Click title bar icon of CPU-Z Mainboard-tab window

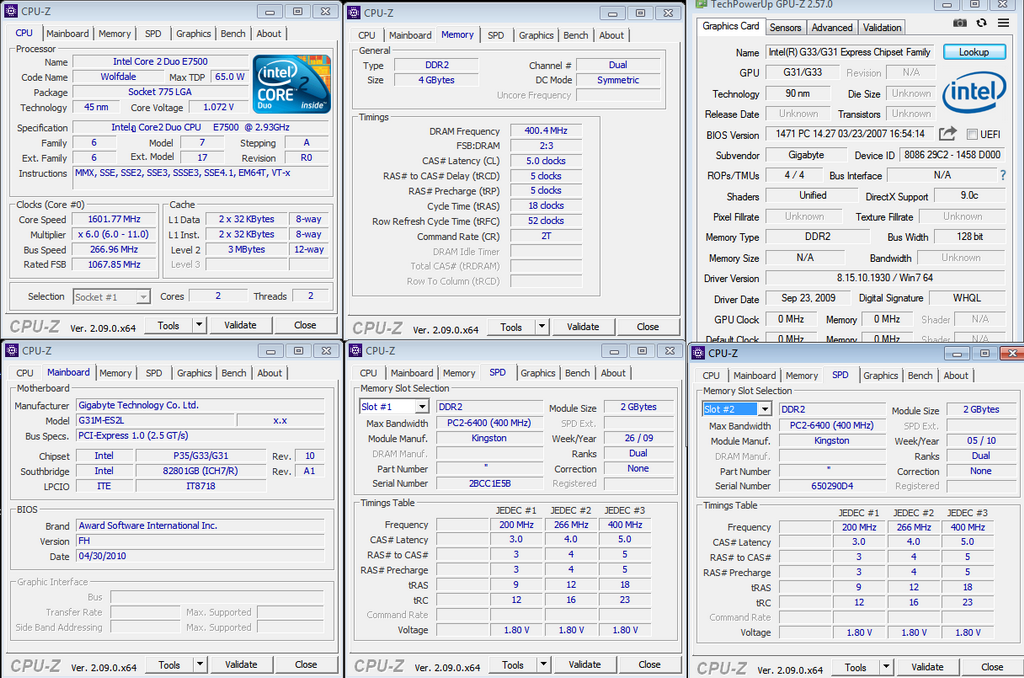[x=12, y=351]
